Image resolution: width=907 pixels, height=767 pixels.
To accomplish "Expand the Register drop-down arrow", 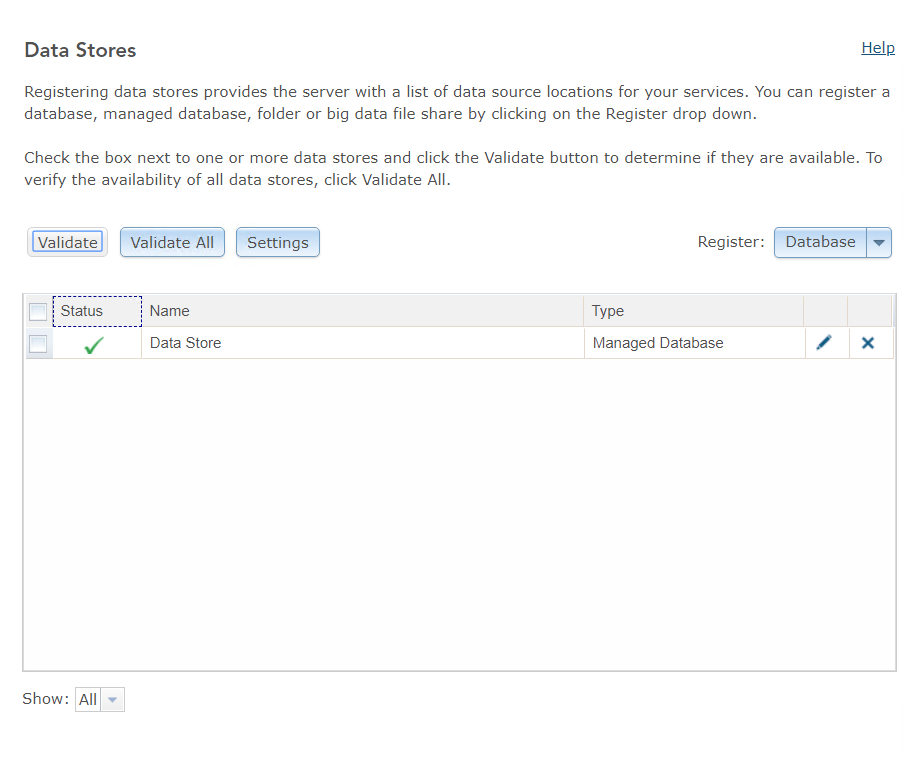I will click(879, 243).
